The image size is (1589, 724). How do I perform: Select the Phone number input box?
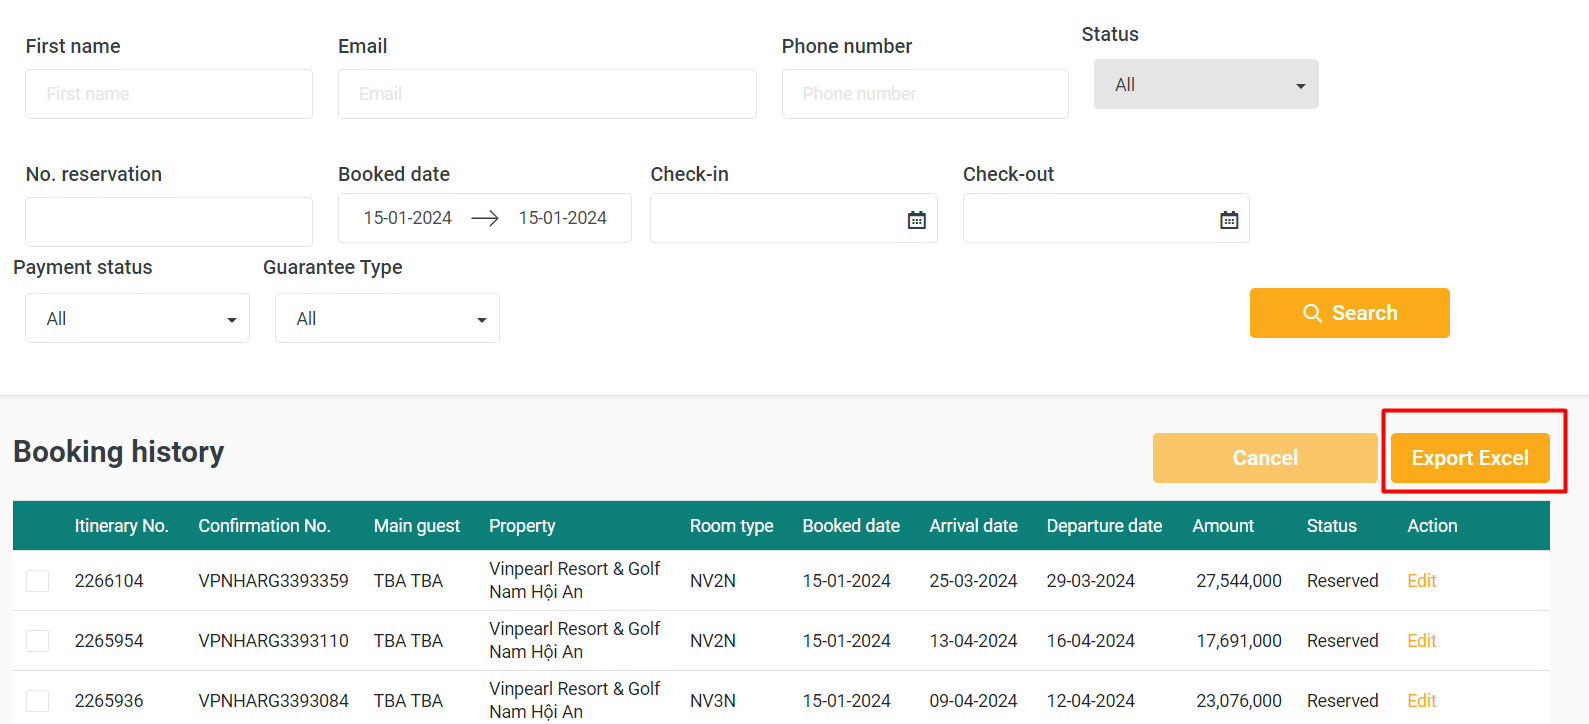coord(925,94)
